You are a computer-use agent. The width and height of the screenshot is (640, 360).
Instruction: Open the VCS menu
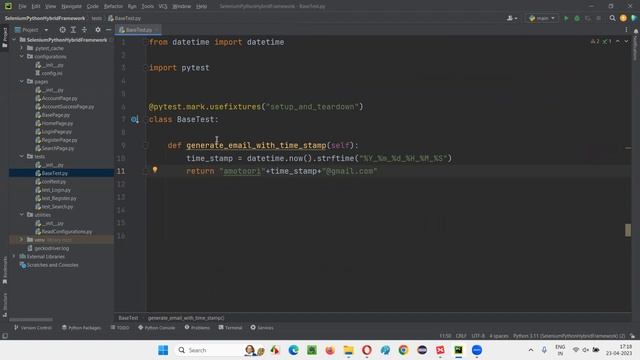pyautogui.click(x=163, y=7)
